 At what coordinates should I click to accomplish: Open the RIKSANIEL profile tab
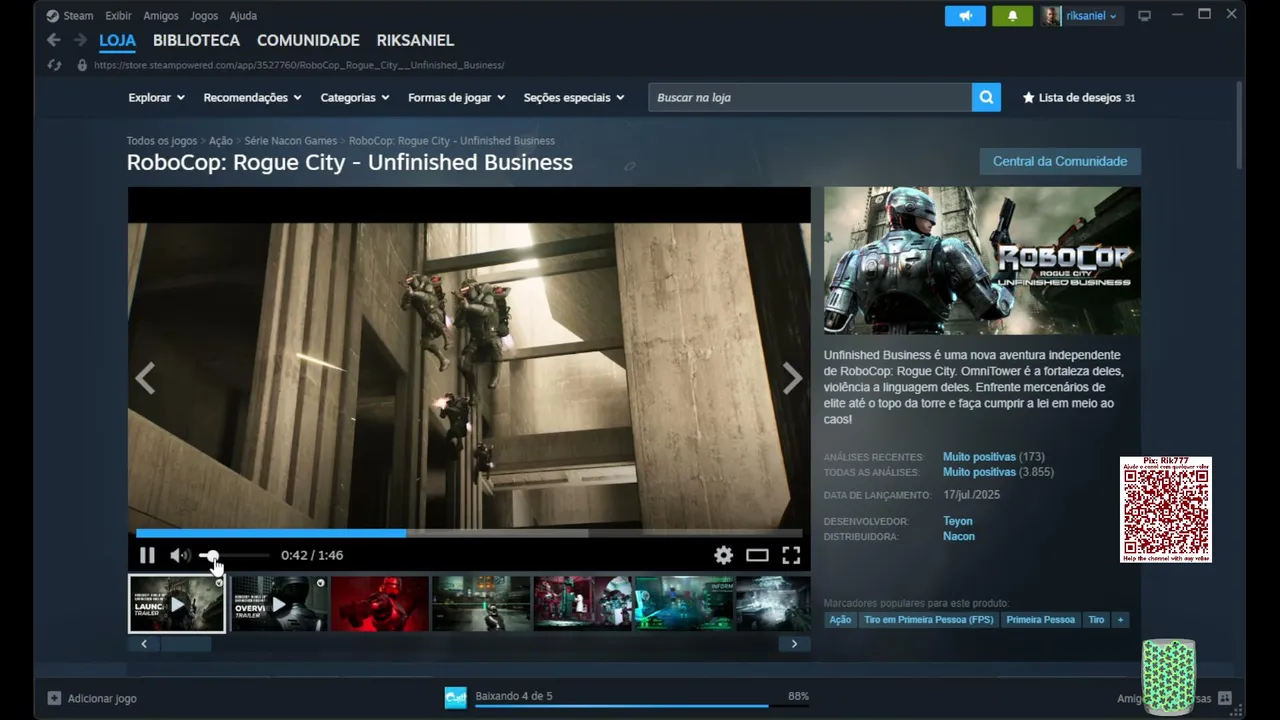[415, 40]
